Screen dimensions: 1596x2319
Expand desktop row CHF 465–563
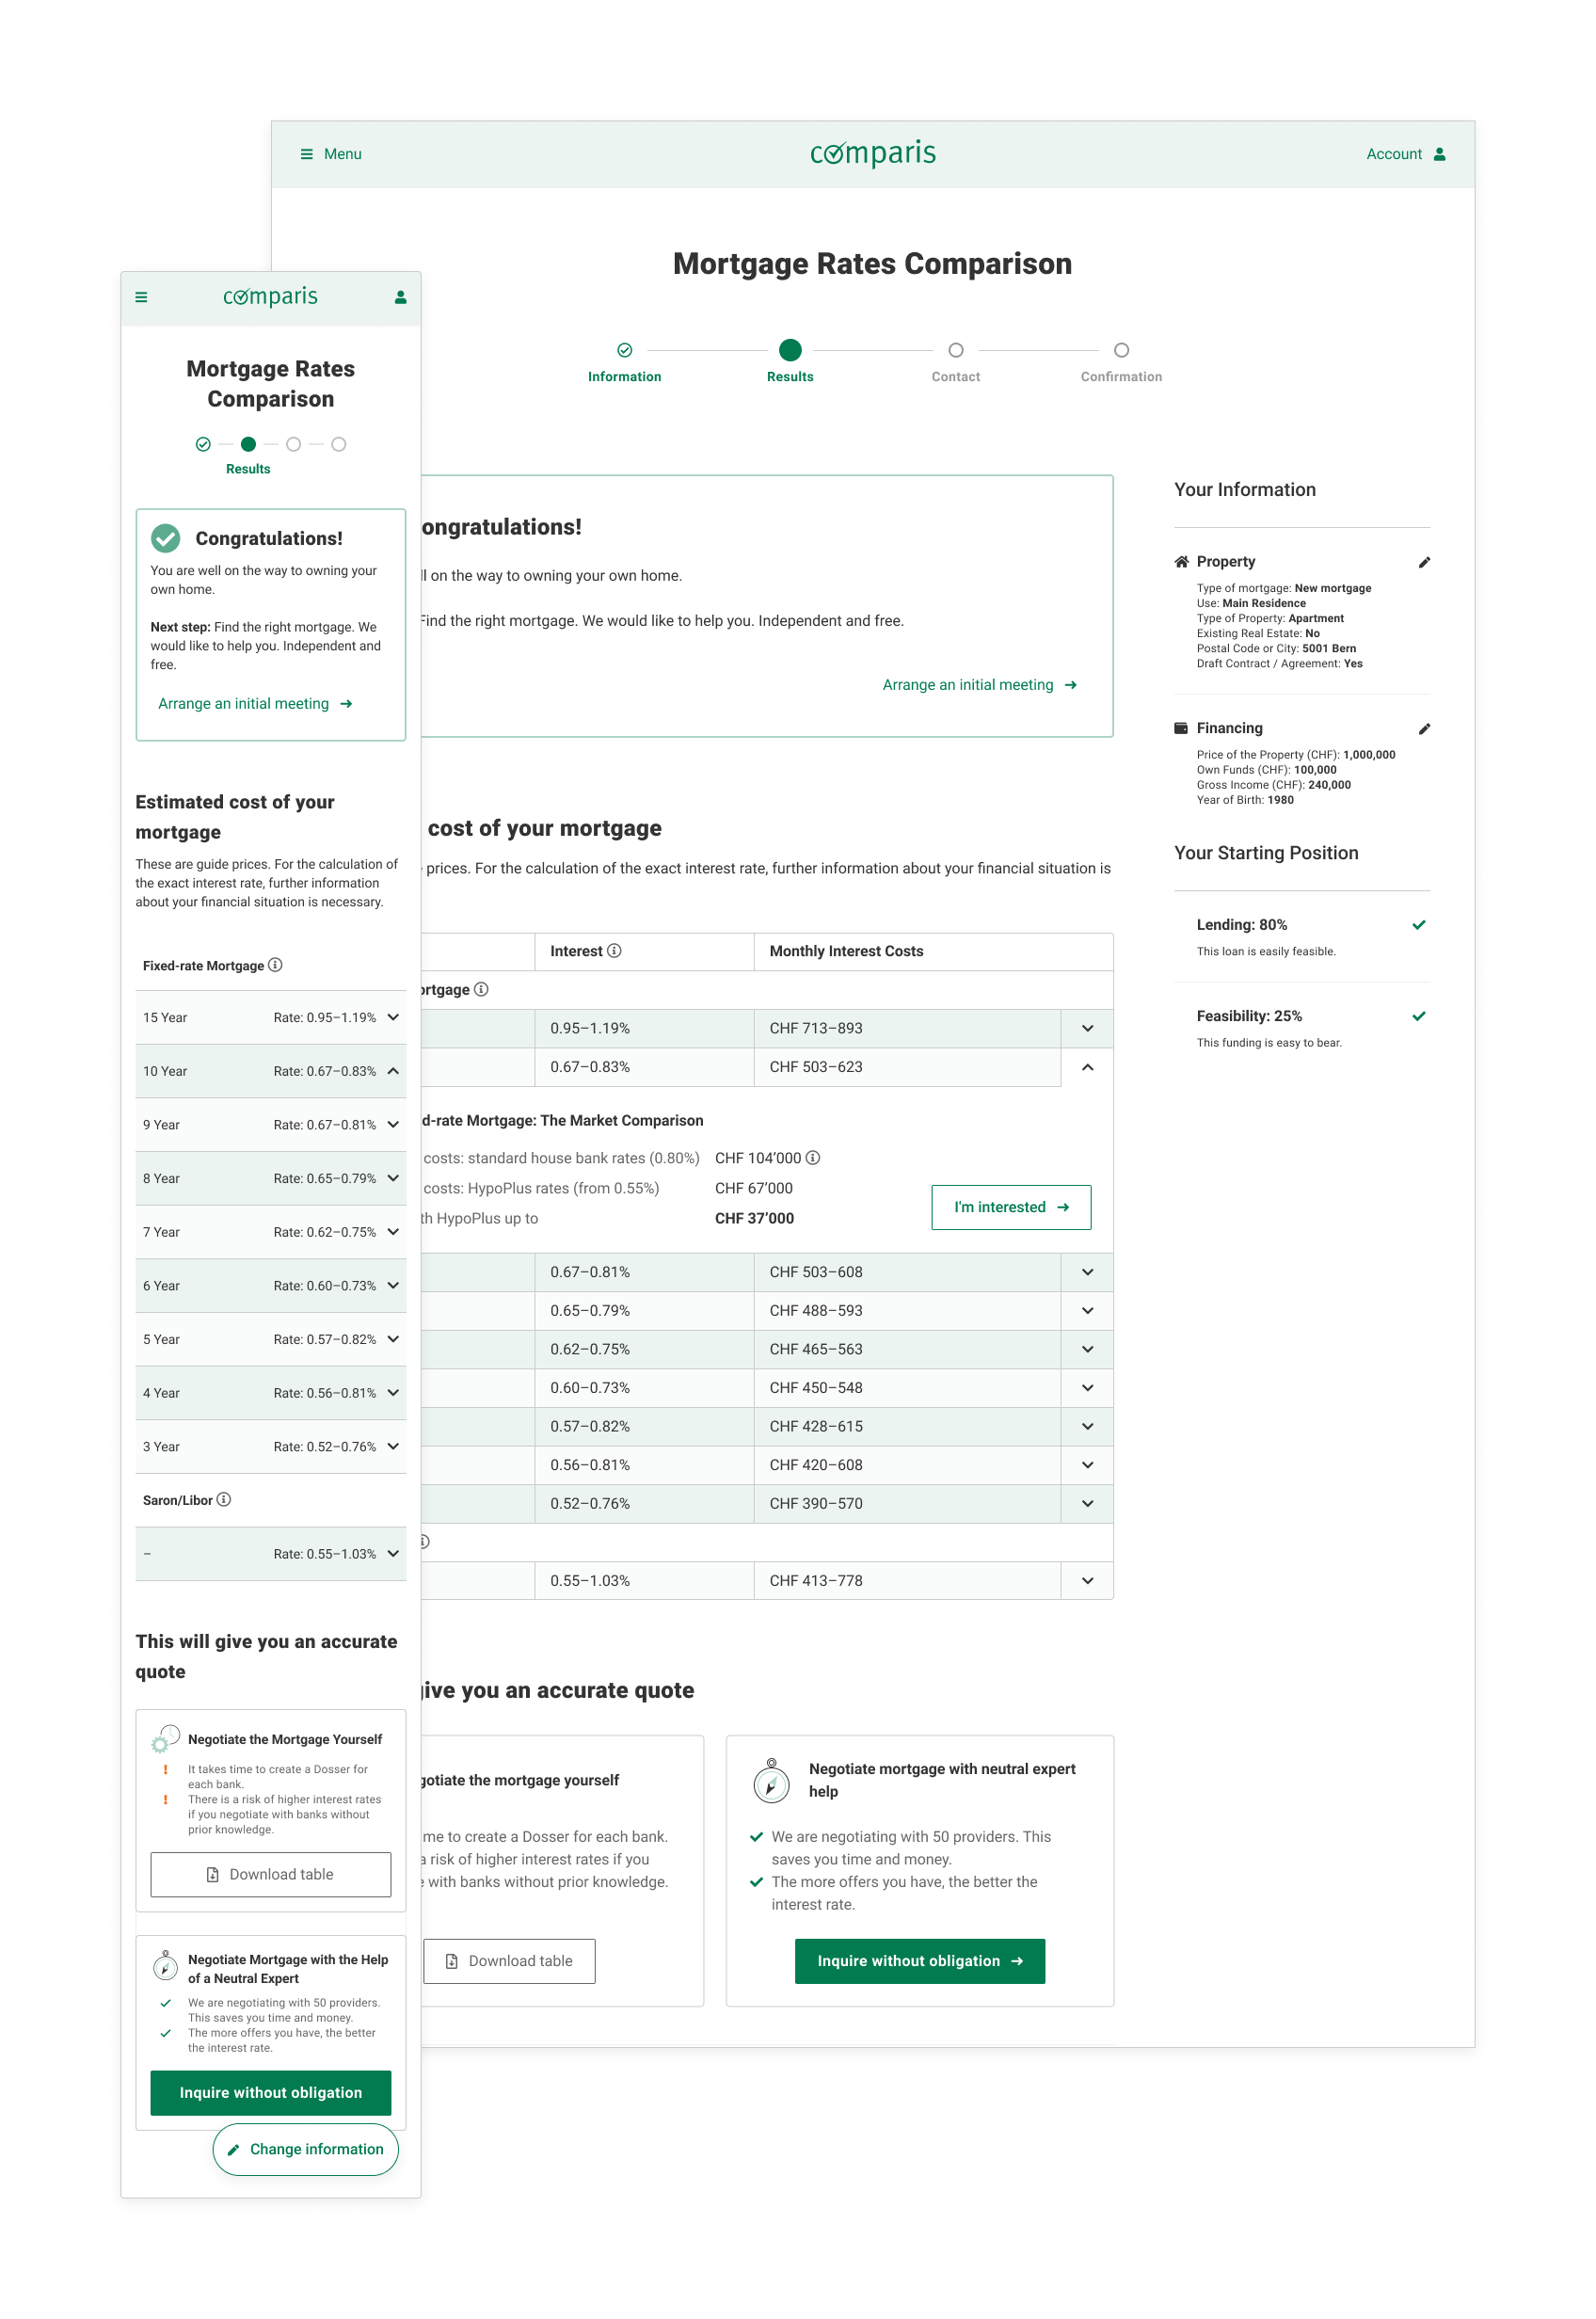point(1088,1350)
